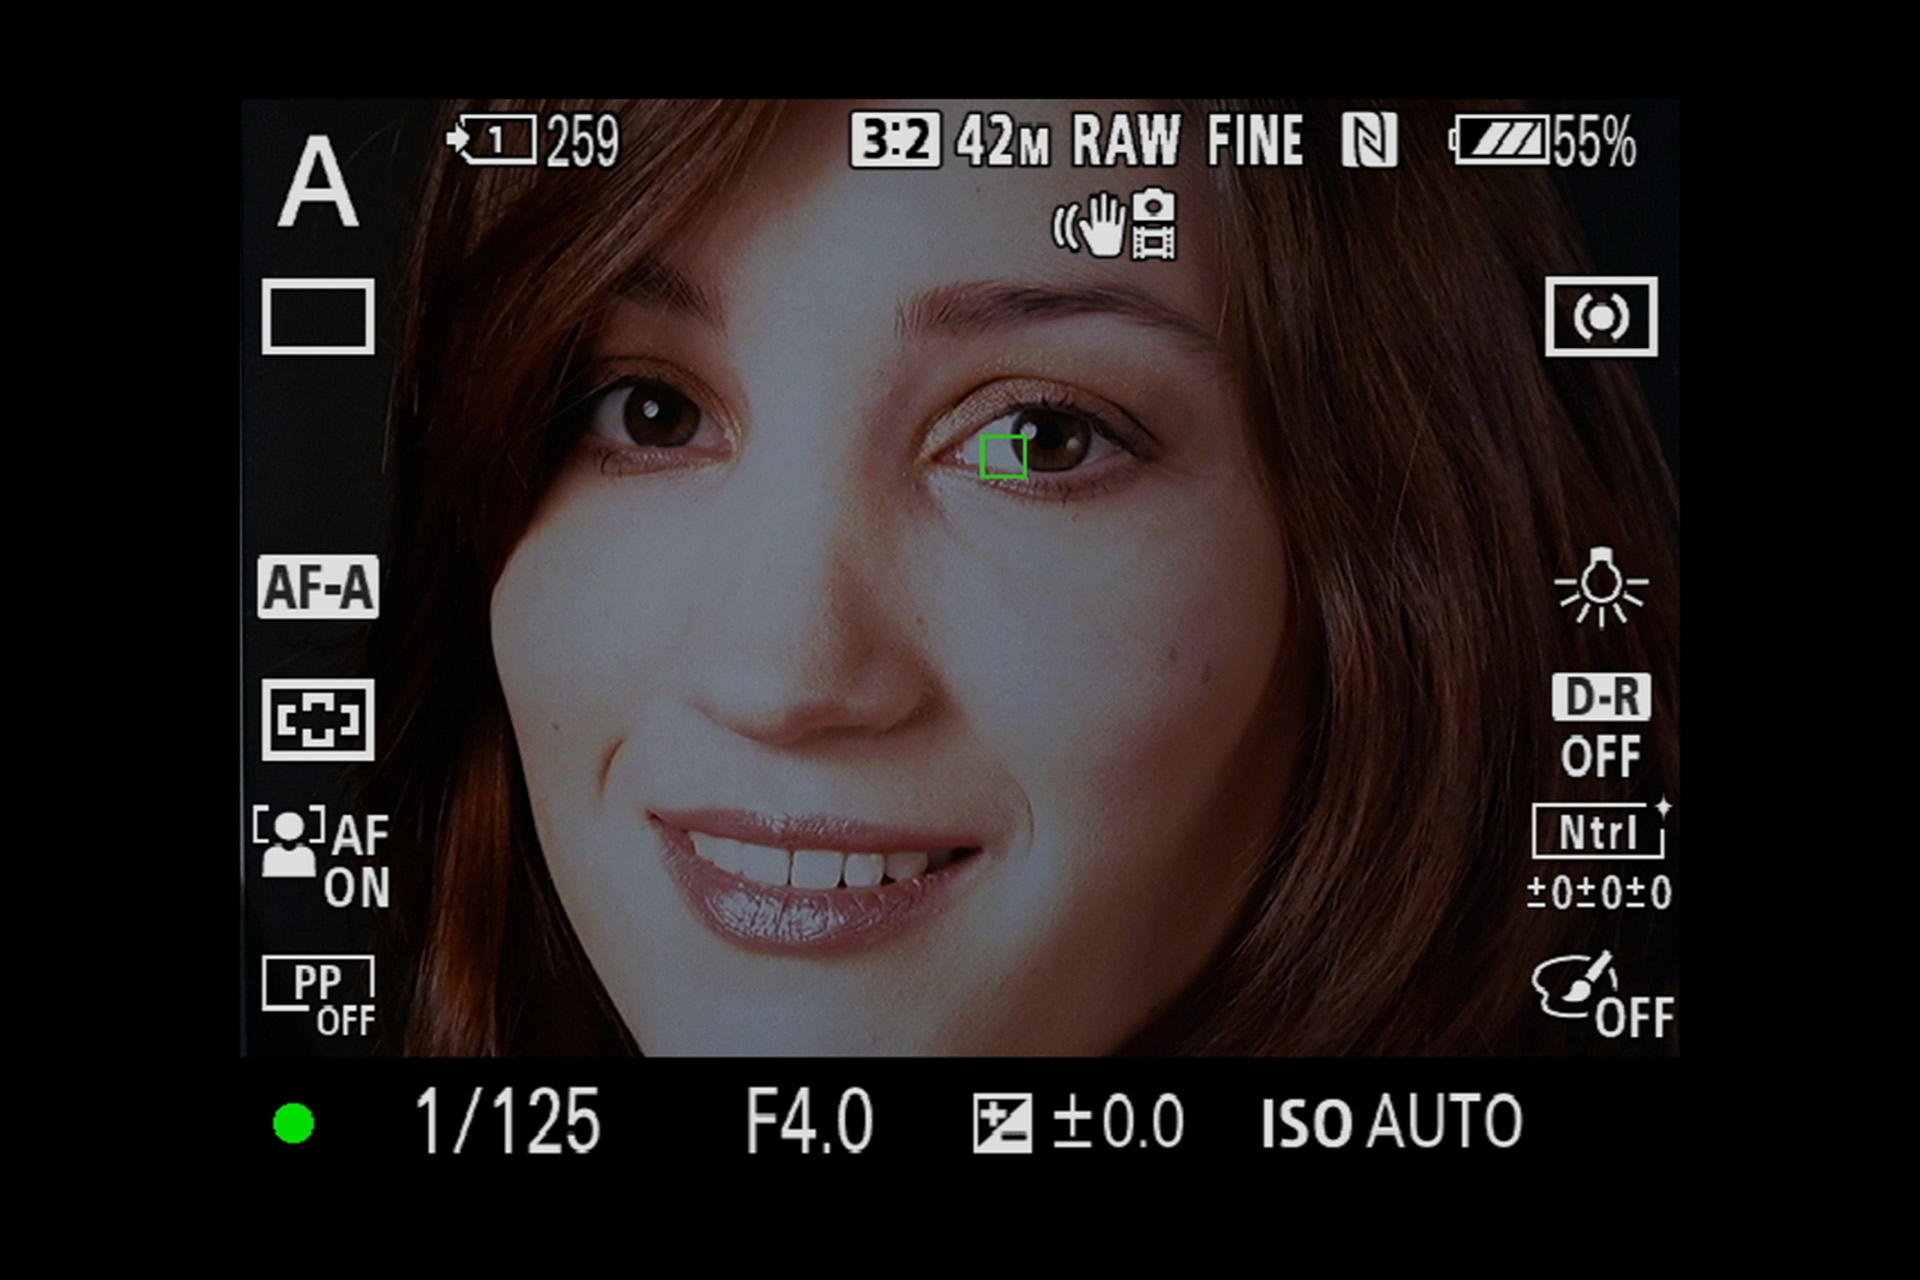Tap the single-shot drive mode rectangle icon
The image size is (1920, 1280).
click(318, 316)
